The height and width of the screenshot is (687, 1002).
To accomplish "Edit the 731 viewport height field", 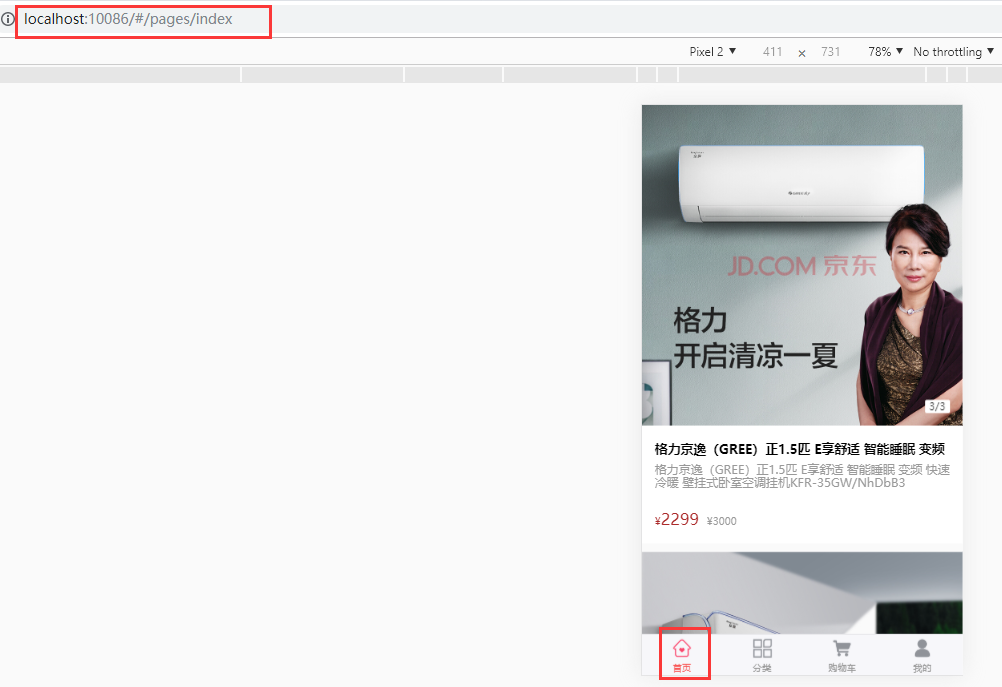I will coord(830,52).
